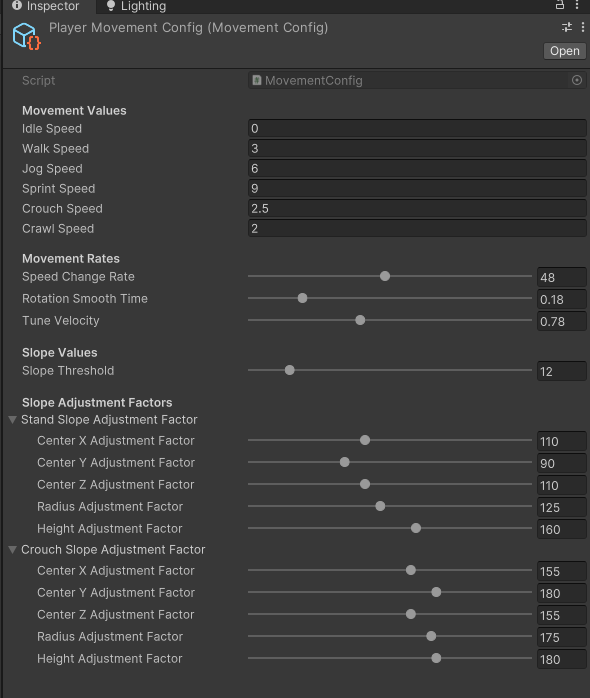This screenshot has width=590, height=698.
Task: Switch to the Lighting tab
Action: 136,6
